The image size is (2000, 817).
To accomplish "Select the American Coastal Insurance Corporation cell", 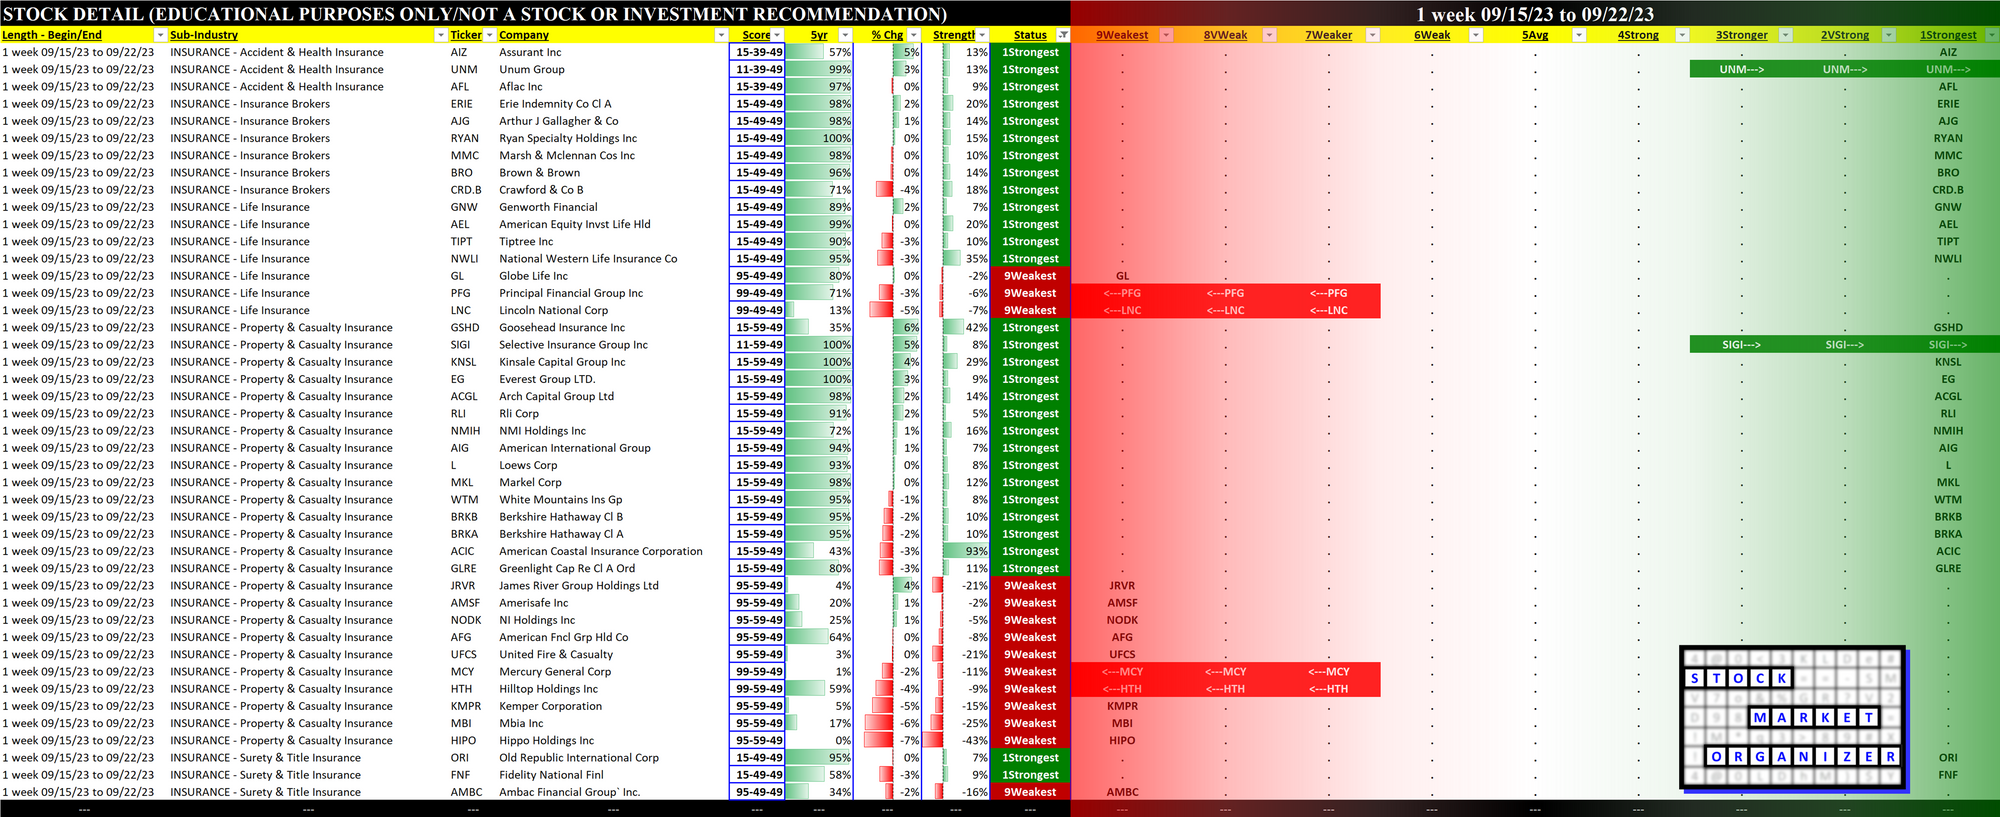I will pos(613,551).
